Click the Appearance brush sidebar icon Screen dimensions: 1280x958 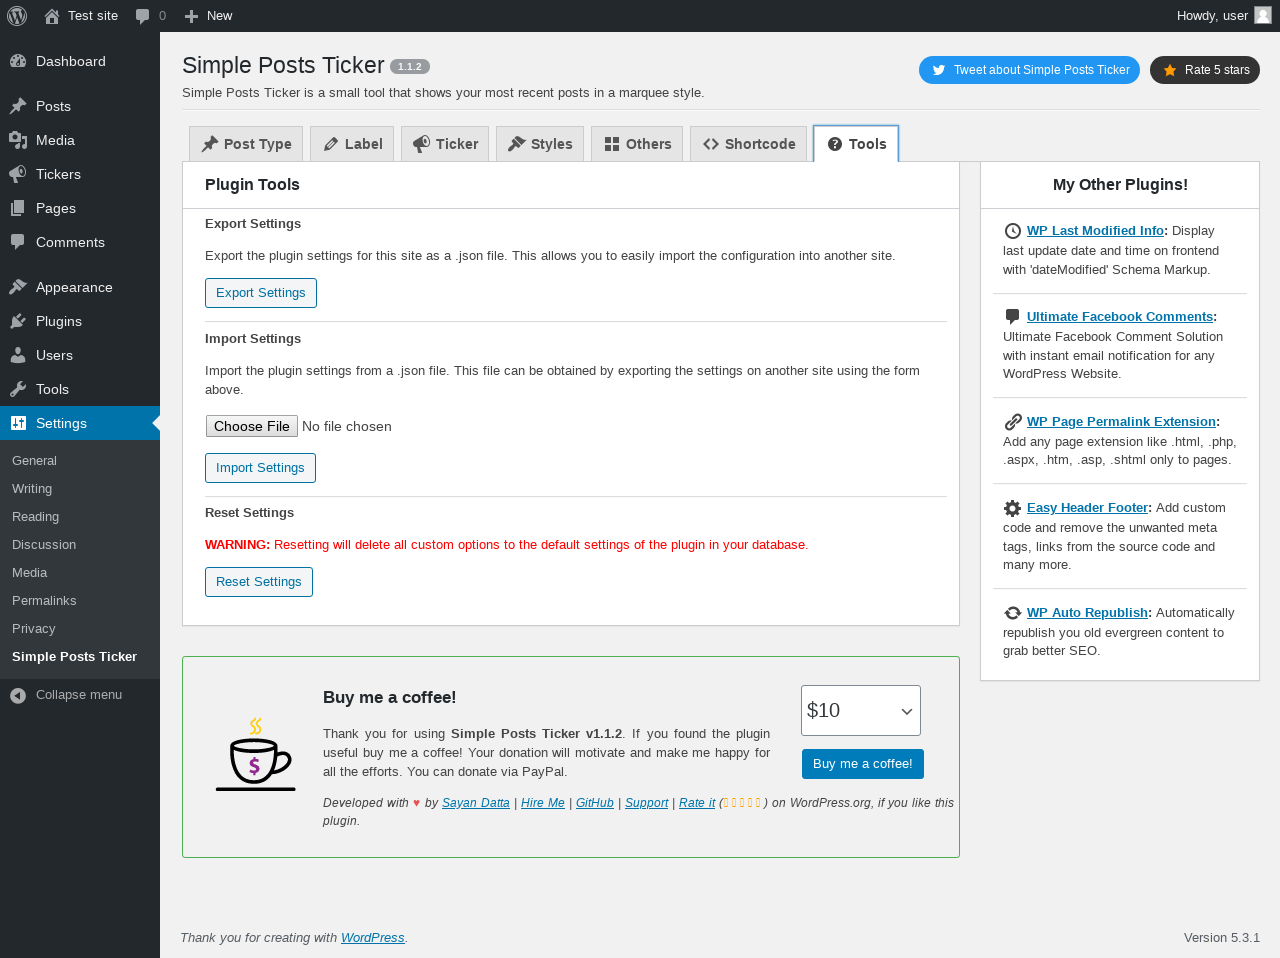point(18,287)
